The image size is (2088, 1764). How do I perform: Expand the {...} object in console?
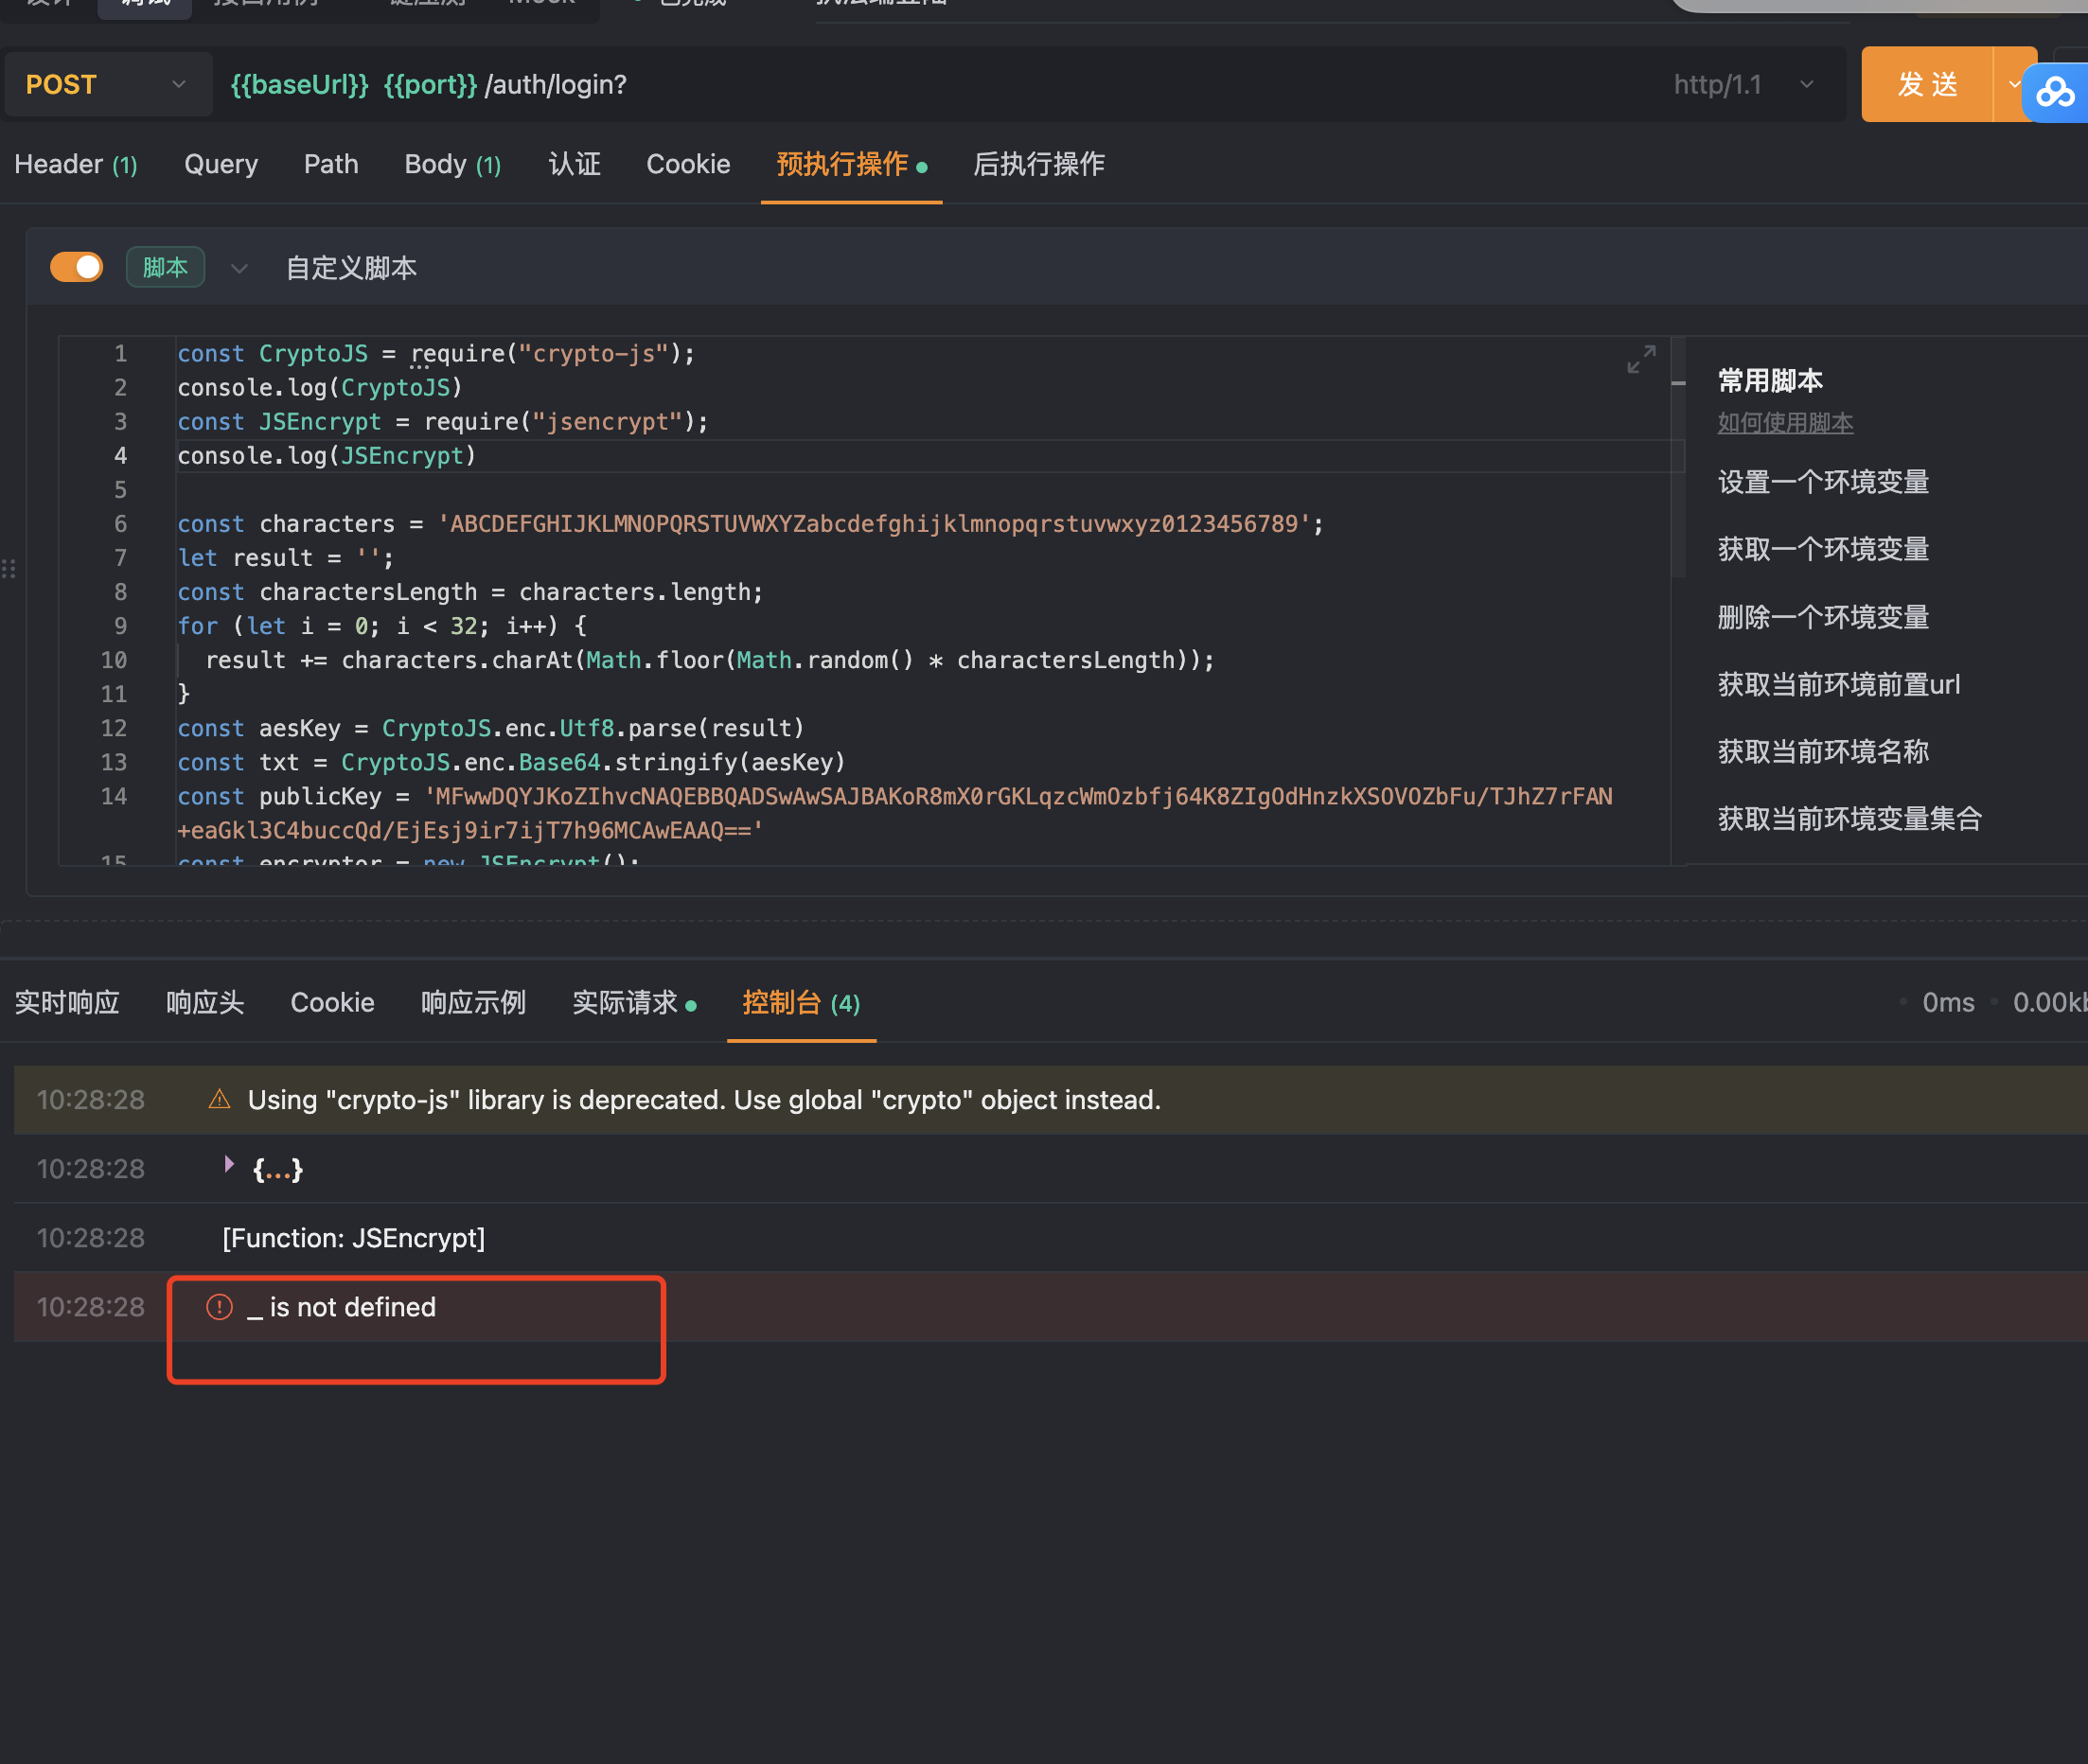click(229, 1165)
